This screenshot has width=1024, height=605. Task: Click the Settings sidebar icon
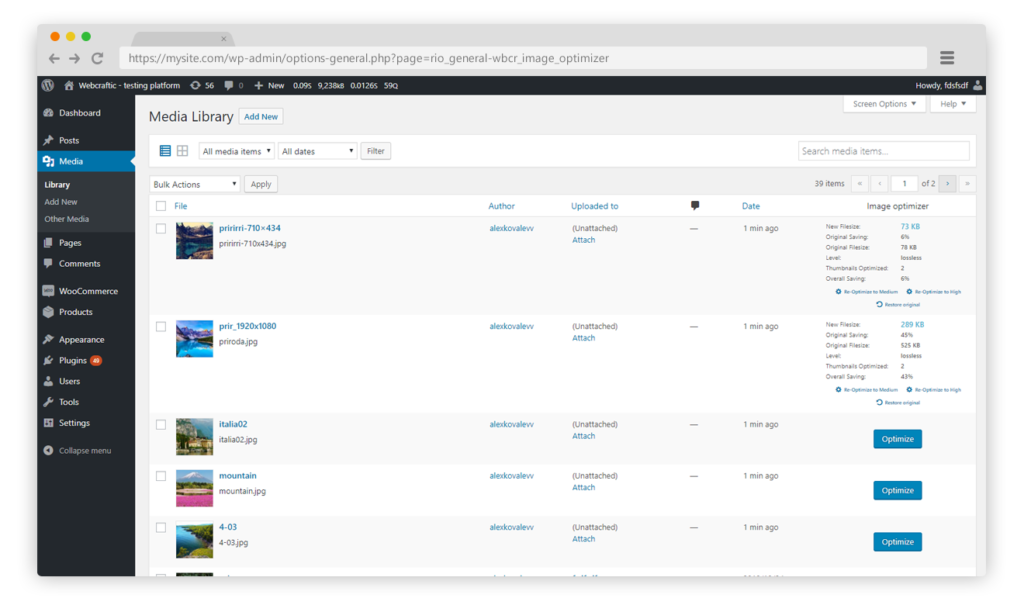[x=48, y=423]
